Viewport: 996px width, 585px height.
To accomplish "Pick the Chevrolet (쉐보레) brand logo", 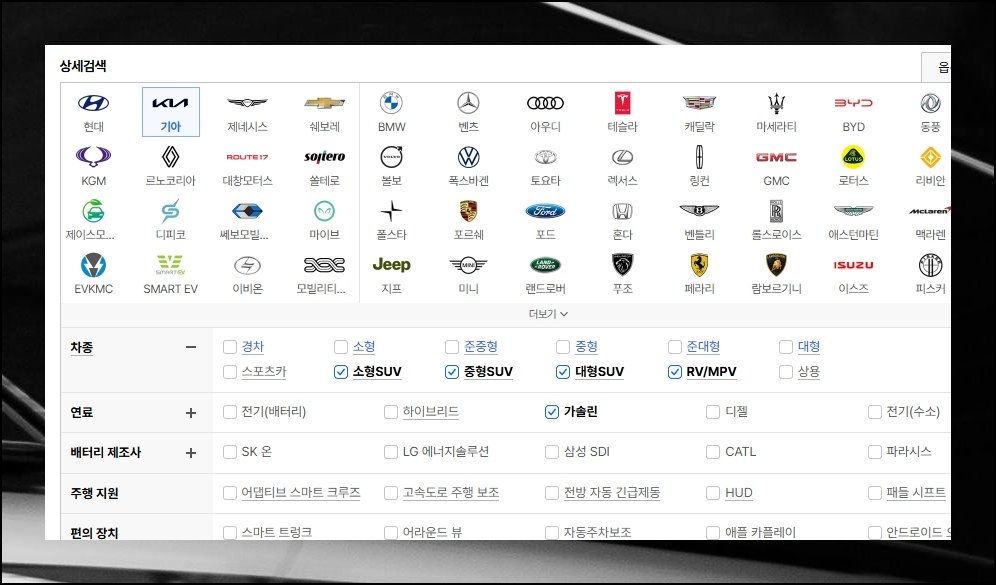I will 325,103.
